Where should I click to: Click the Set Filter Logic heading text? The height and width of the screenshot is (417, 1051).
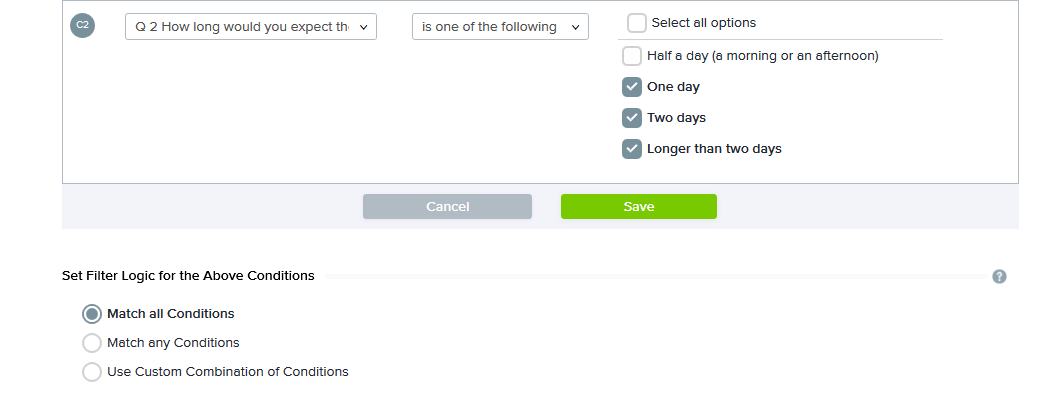[x=188, y=276]
